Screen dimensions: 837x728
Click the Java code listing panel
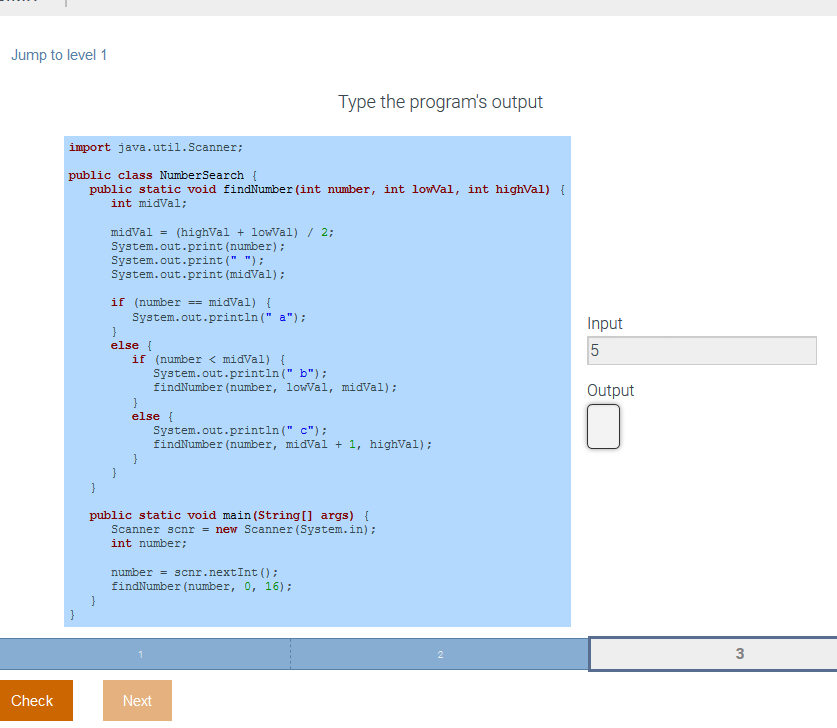click(x=317, y=380)
